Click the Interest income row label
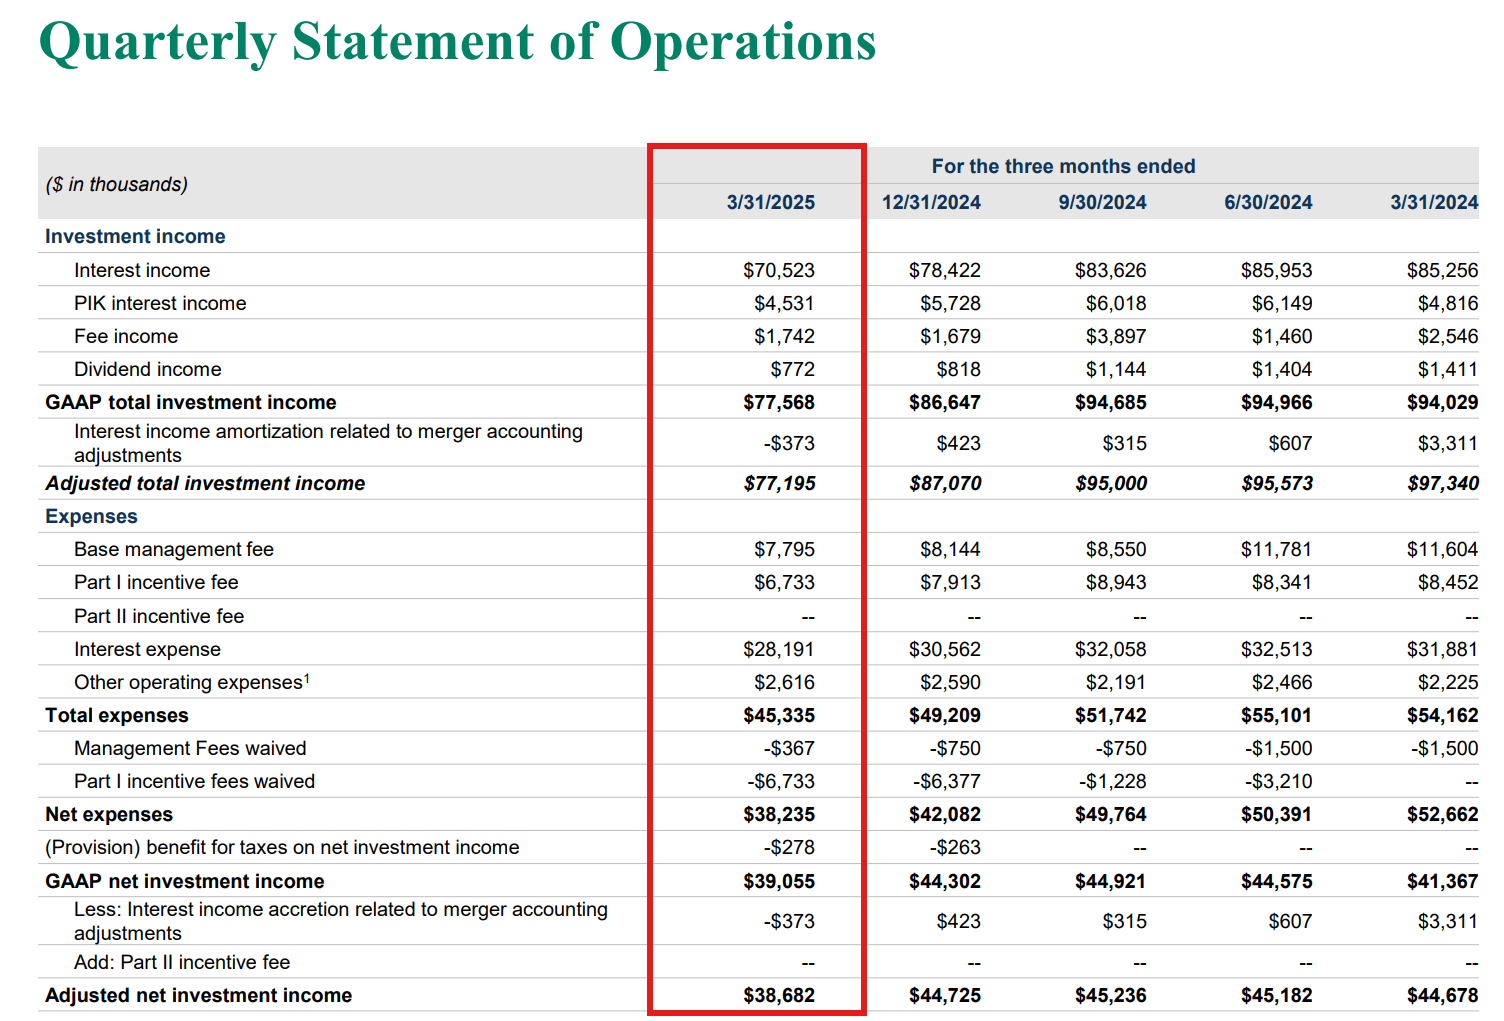The image size is (1504, 1021). click(142, 270)
